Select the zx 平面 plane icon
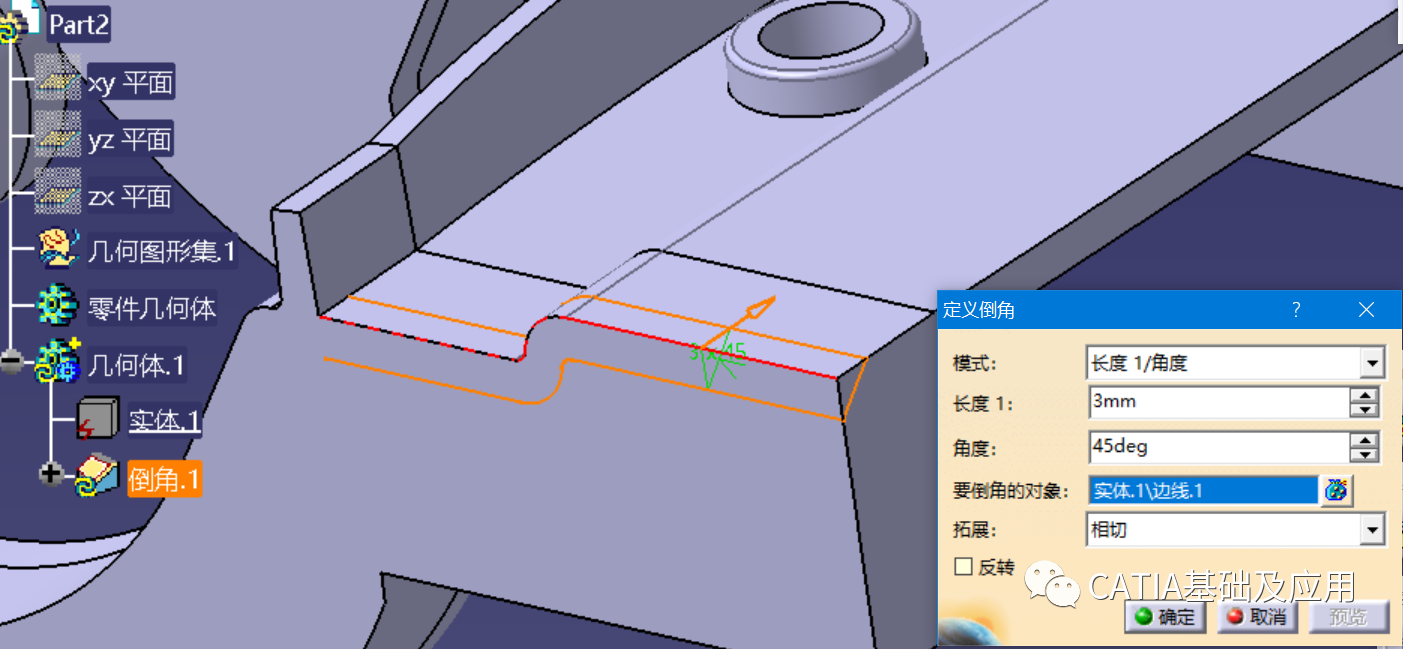This screenshot has width=1403, height=649. [x=57, y=196]
